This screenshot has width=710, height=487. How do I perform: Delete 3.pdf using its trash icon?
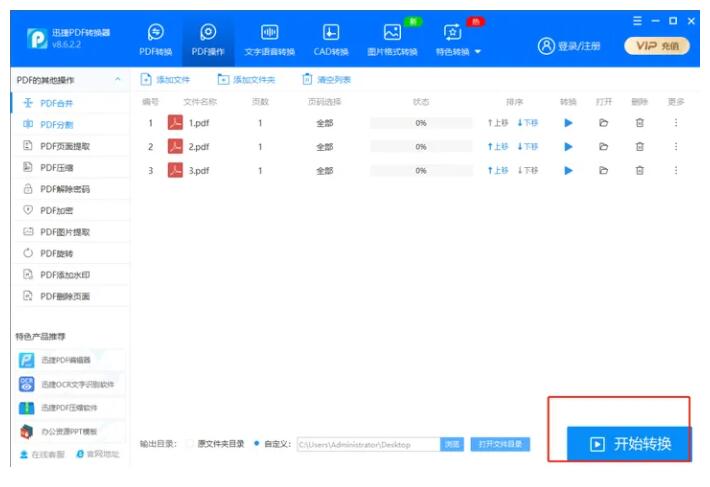[640, 171]
